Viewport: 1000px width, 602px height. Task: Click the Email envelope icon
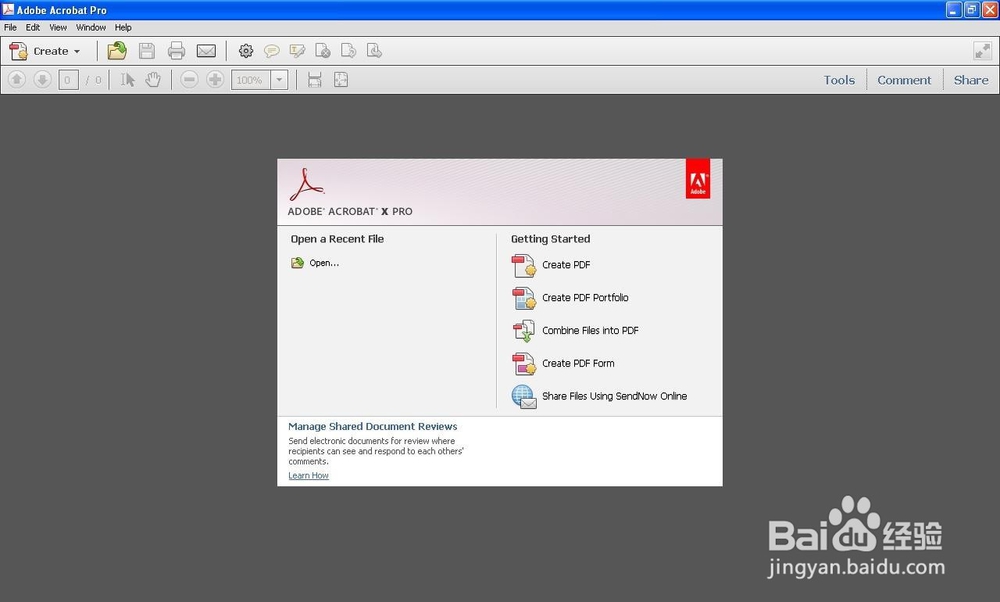coord(206,51)
